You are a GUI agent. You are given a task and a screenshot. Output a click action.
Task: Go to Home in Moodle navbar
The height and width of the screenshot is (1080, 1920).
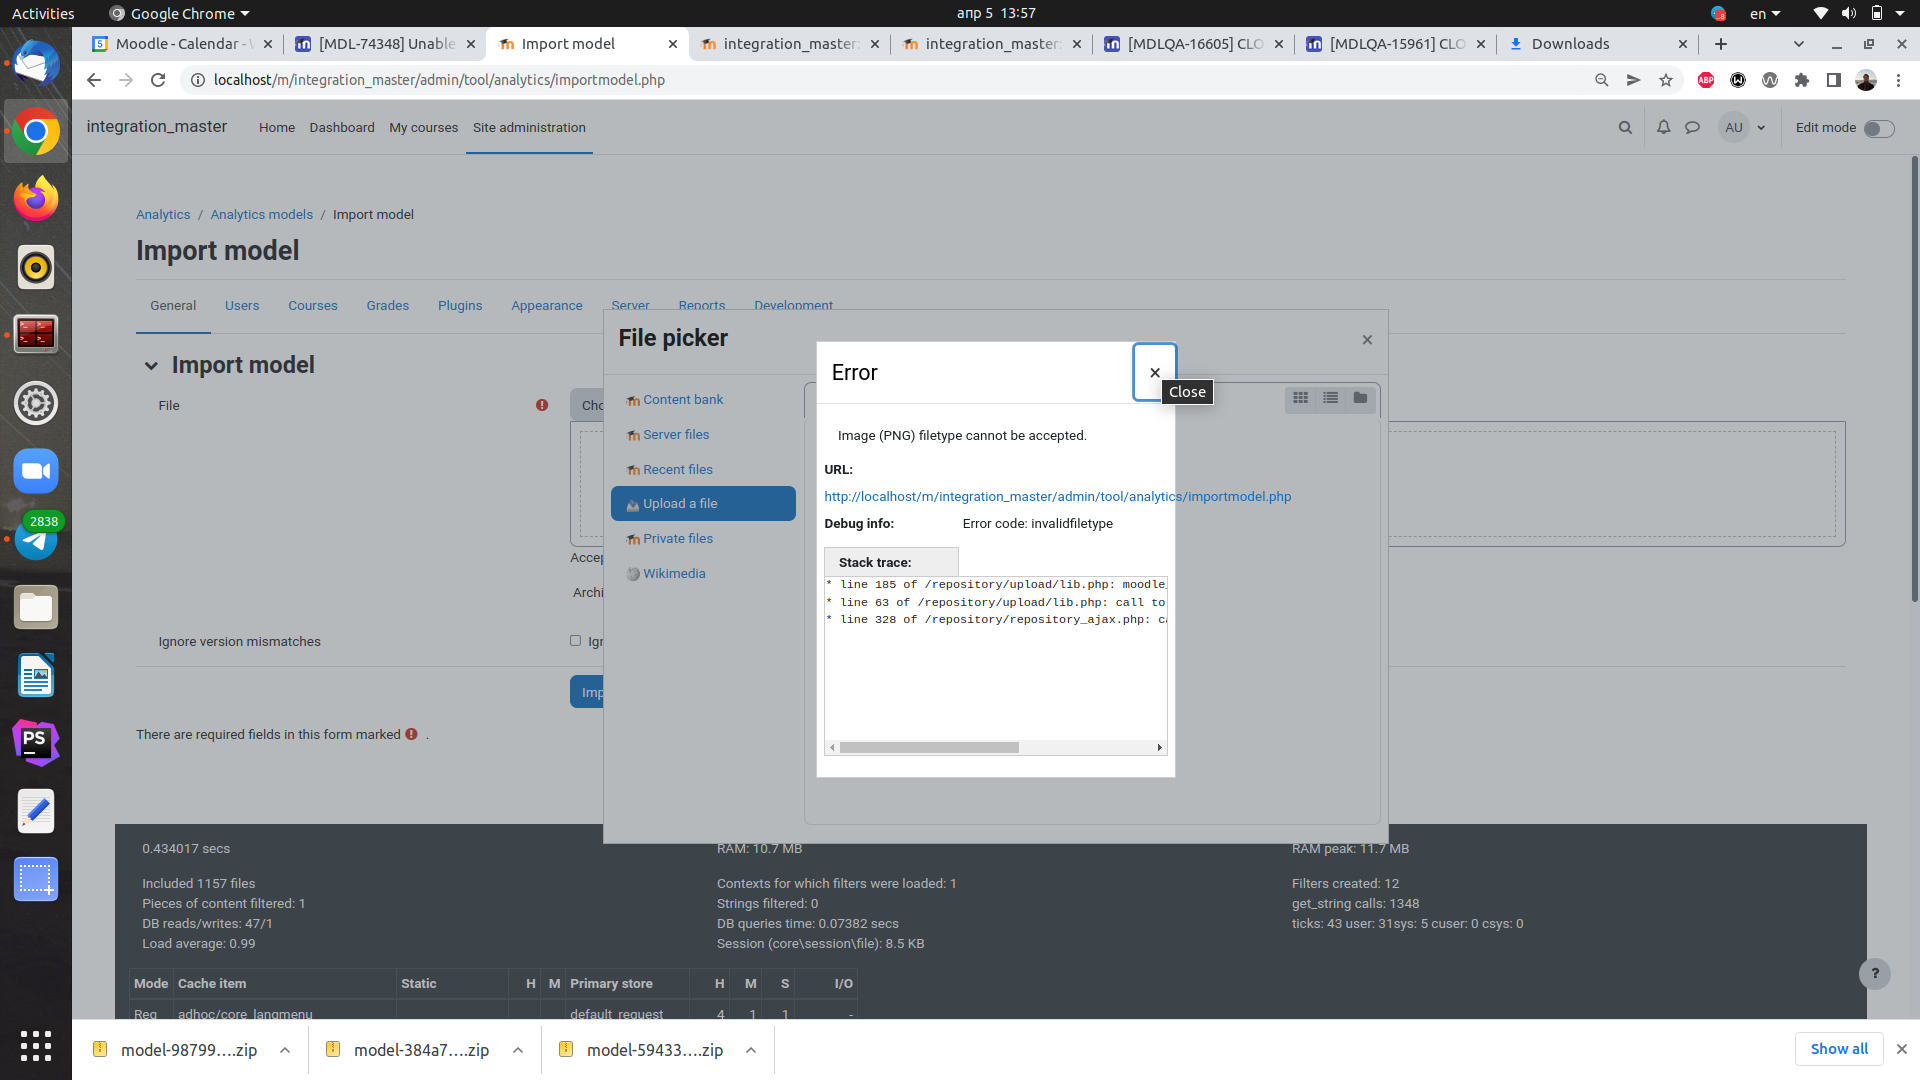point(277,128)
